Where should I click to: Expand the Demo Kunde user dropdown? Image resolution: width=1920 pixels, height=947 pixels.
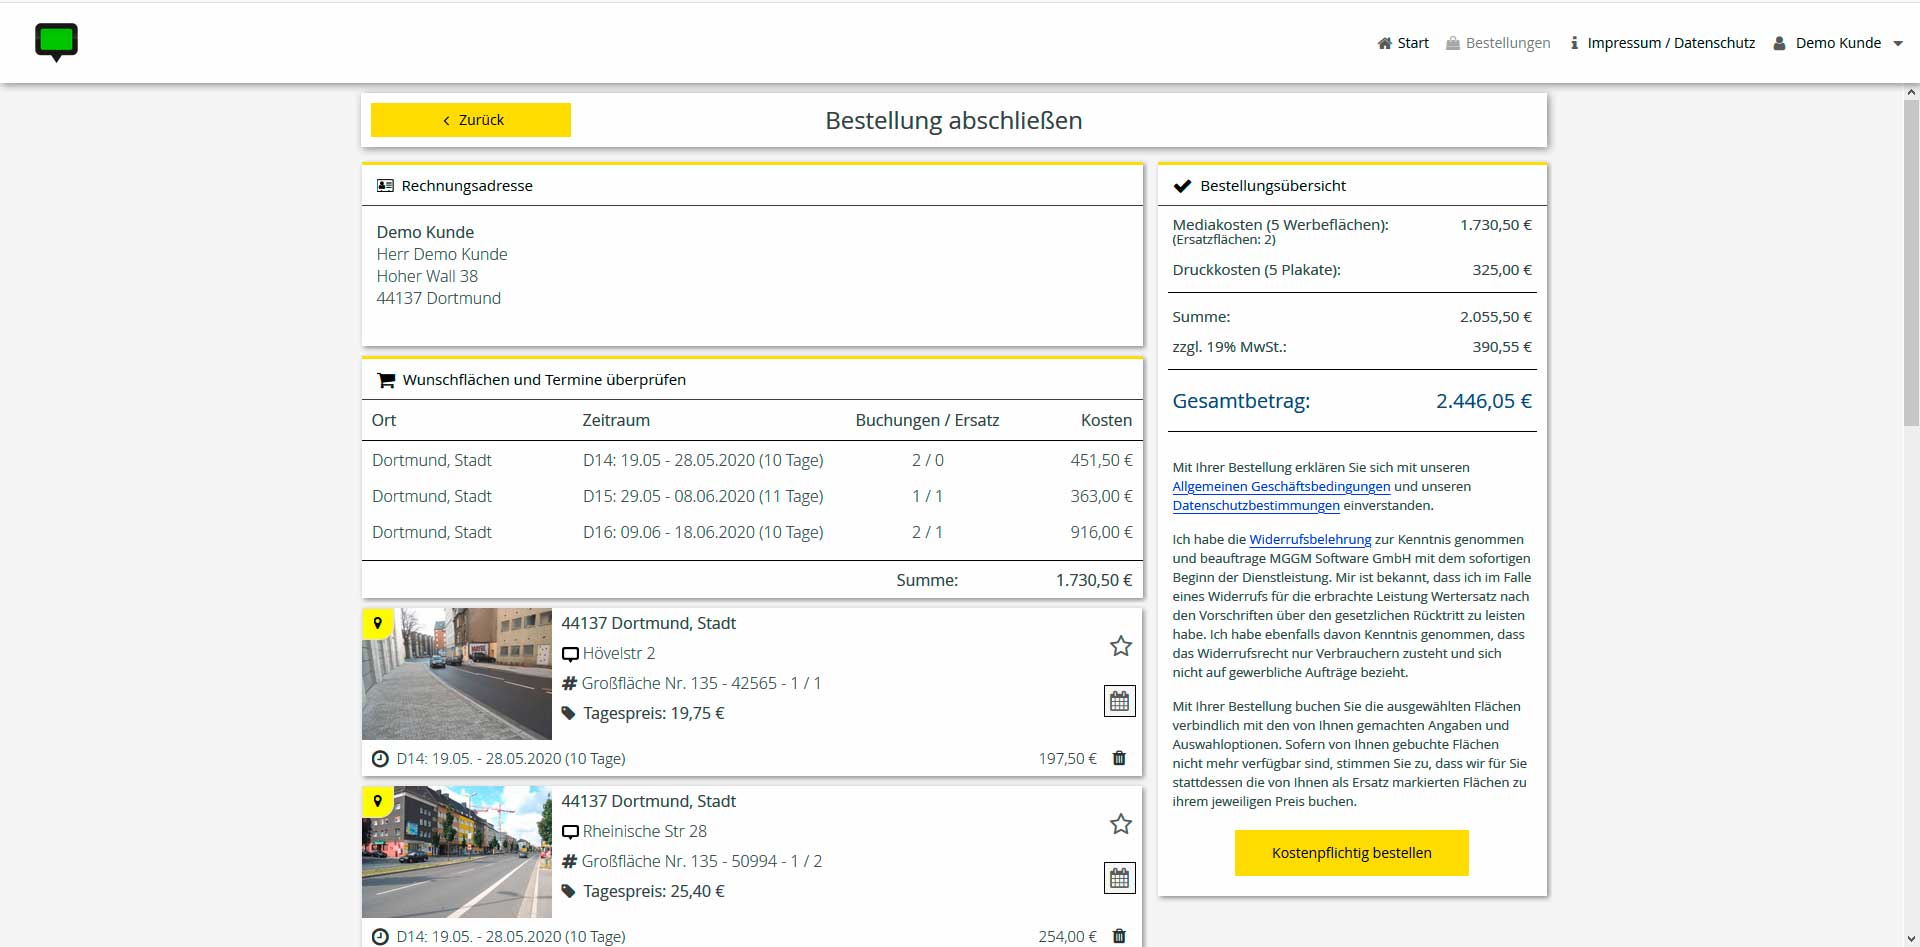coord(1838,43)
